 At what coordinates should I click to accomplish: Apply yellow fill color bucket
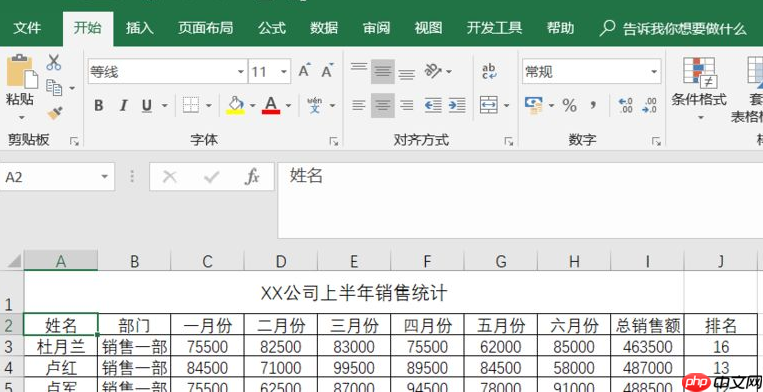coord(236,105)
